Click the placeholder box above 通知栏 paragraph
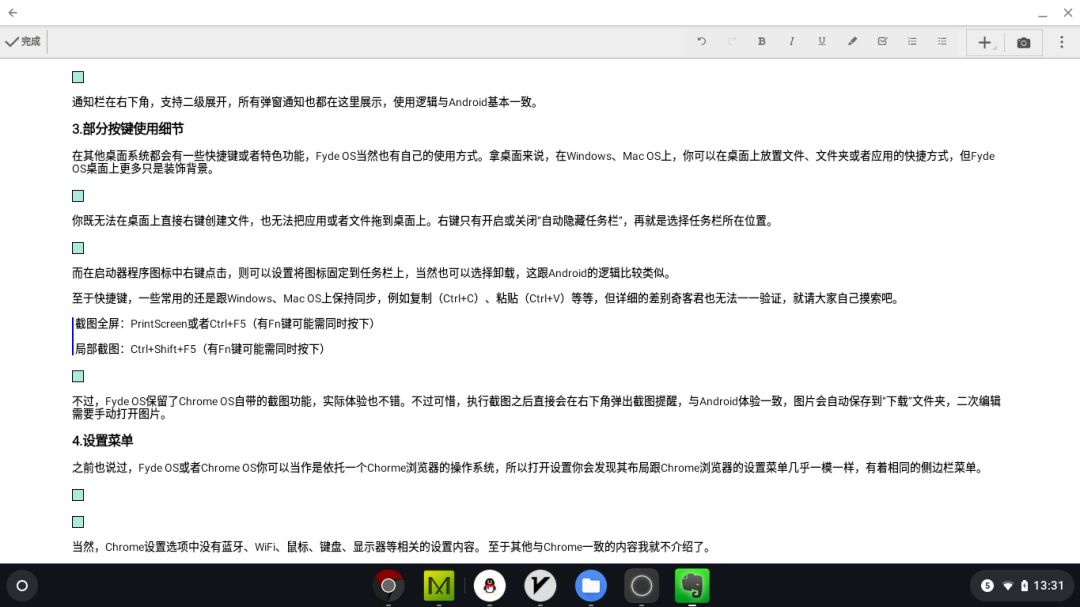This screenshot has height=607, width=1080. 78,77
